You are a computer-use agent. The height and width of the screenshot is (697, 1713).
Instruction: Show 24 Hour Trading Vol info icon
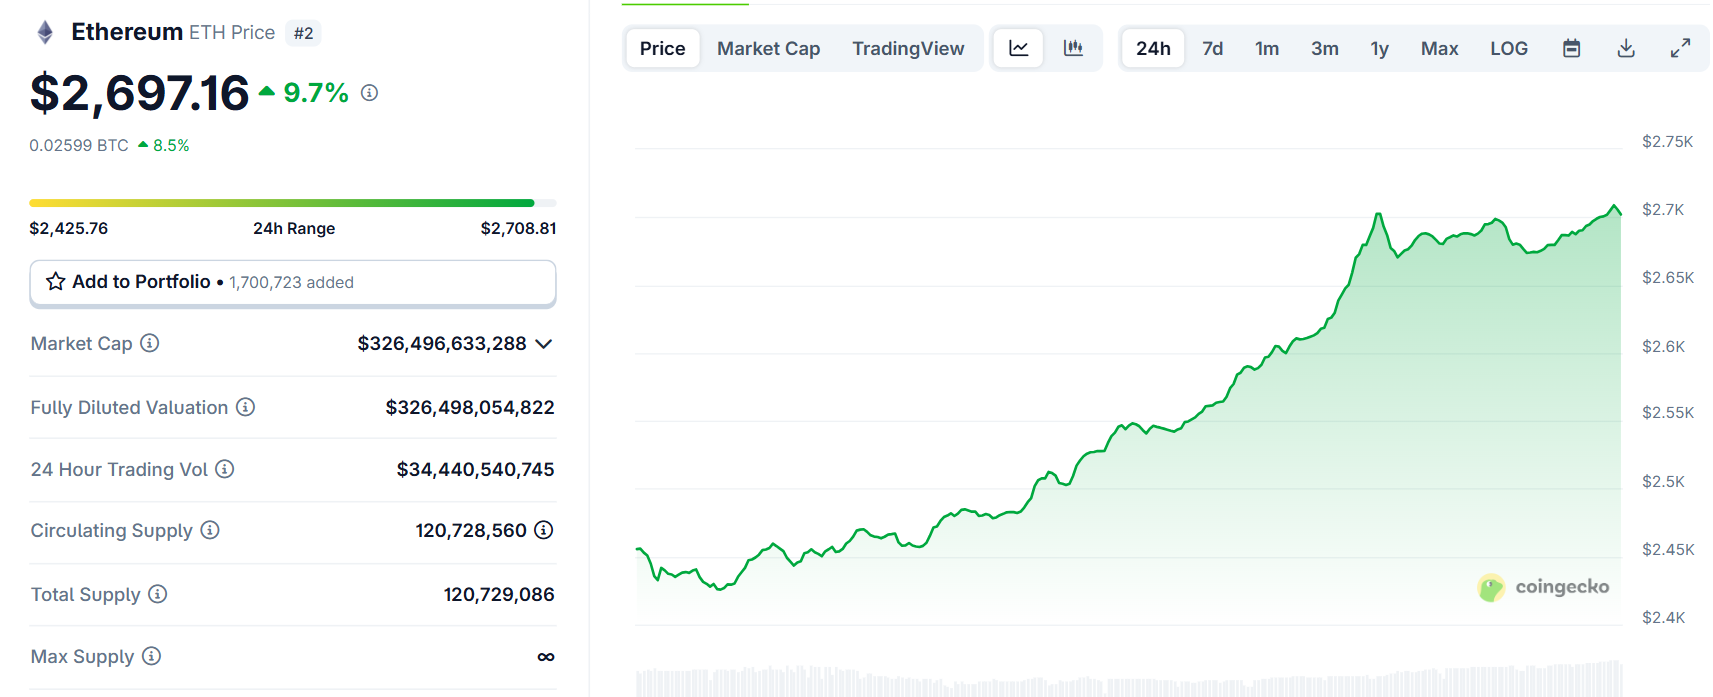(225, 469)
